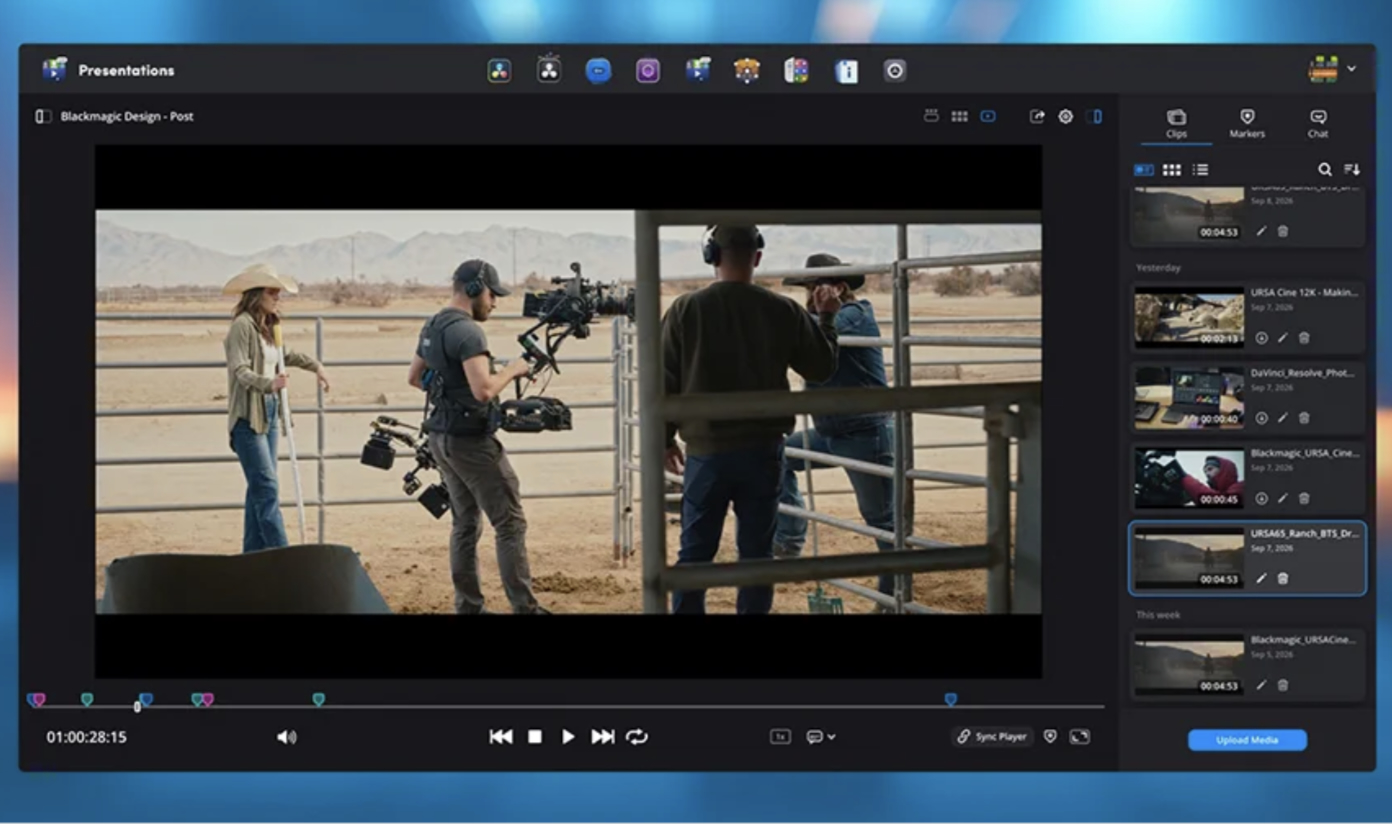1392x824 pixels.
Task: Toggle the left sidebar panel
Action: [x=43, y=116]
